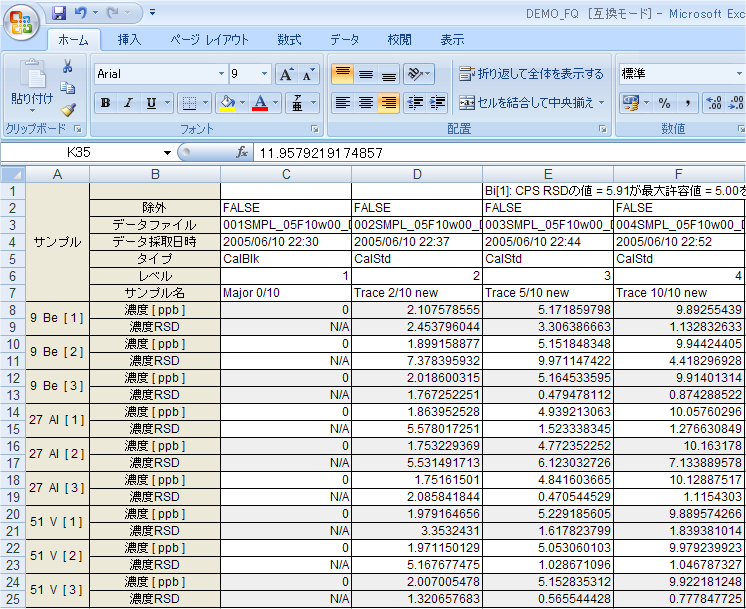Click the formula bar value 11.9579219174857
This screenshot has width=746, height=609.
(321, 153)
